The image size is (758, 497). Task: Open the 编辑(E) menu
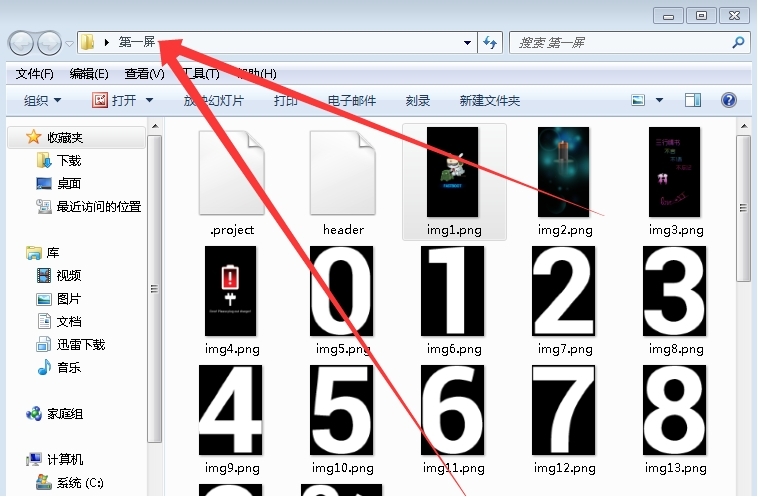point(89,74)
